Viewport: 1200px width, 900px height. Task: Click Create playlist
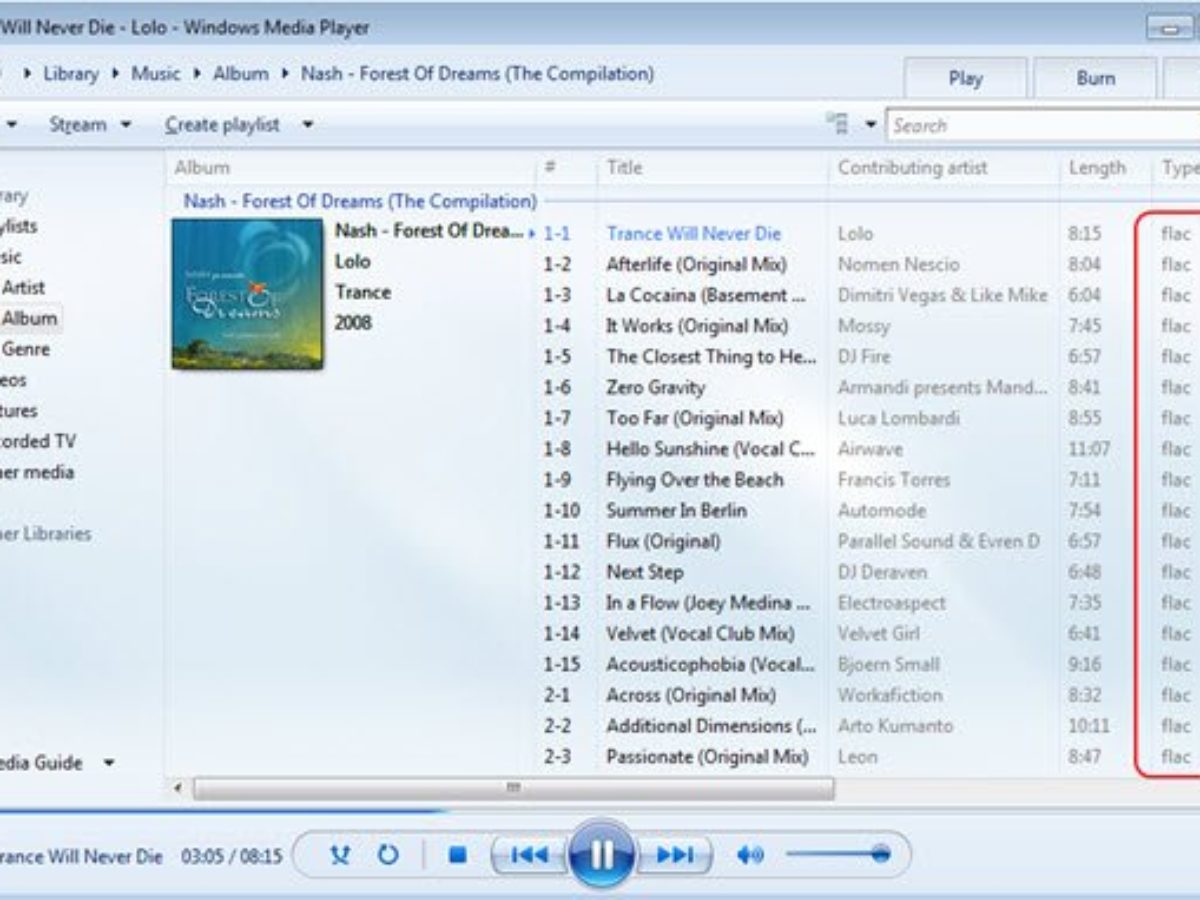(x=222, y=125)
